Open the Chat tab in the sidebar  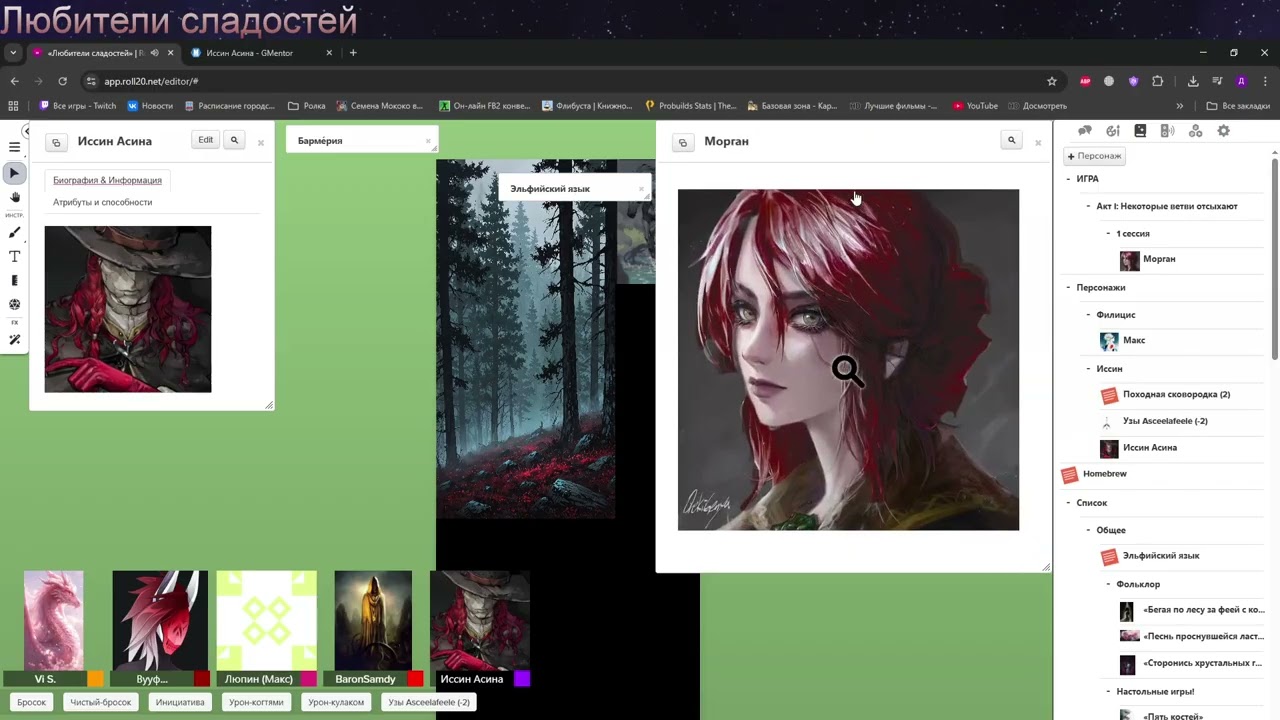pos(1085,131)
